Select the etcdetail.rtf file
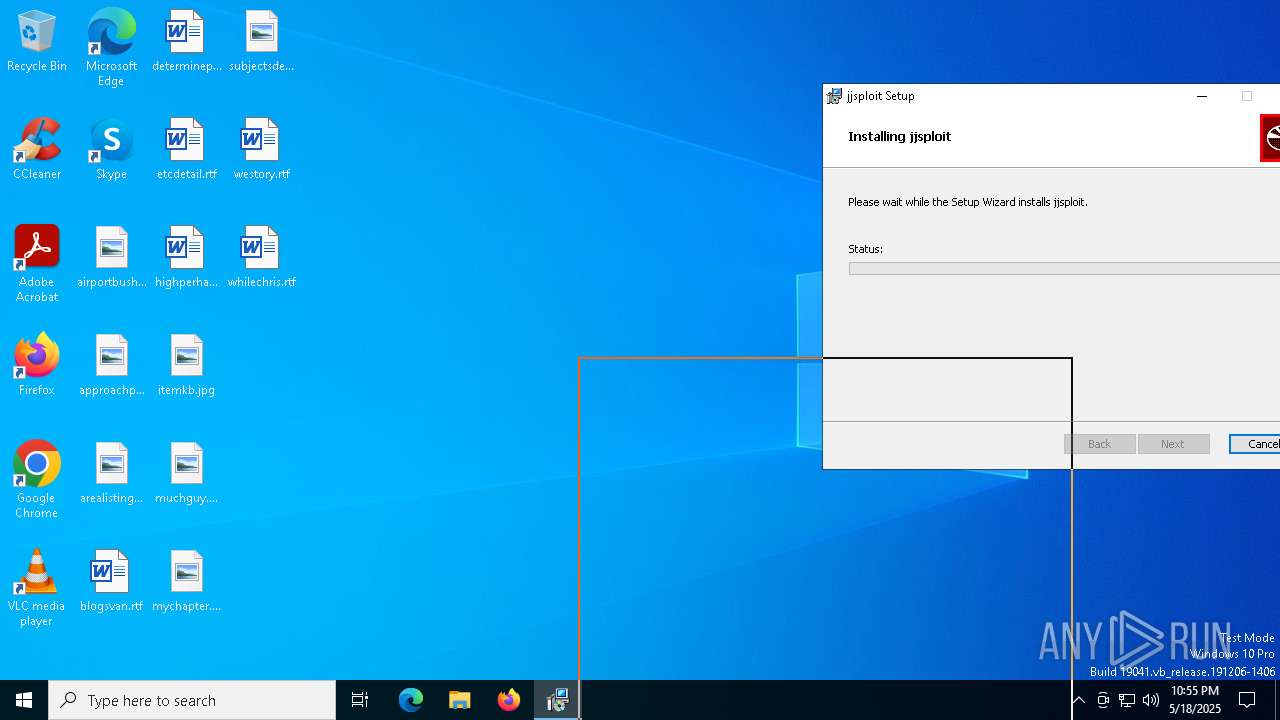Viewport: 1280px width, 720px height. click(186, 150)
